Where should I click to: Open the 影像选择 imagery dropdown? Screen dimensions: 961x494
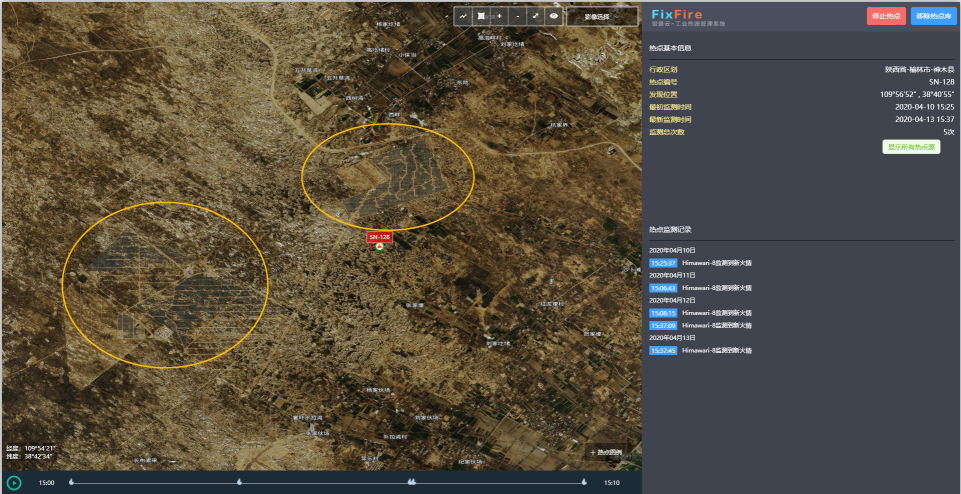601,16
